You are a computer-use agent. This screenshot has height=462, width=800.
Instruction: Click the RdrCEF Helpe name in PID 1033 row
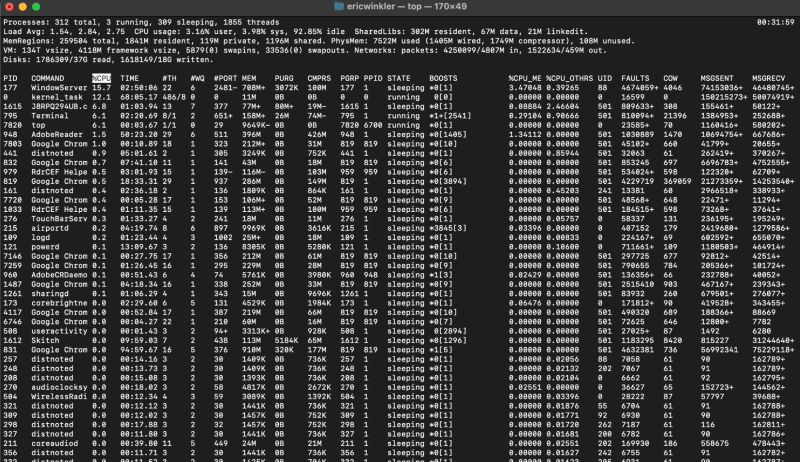tap(59, 209)
